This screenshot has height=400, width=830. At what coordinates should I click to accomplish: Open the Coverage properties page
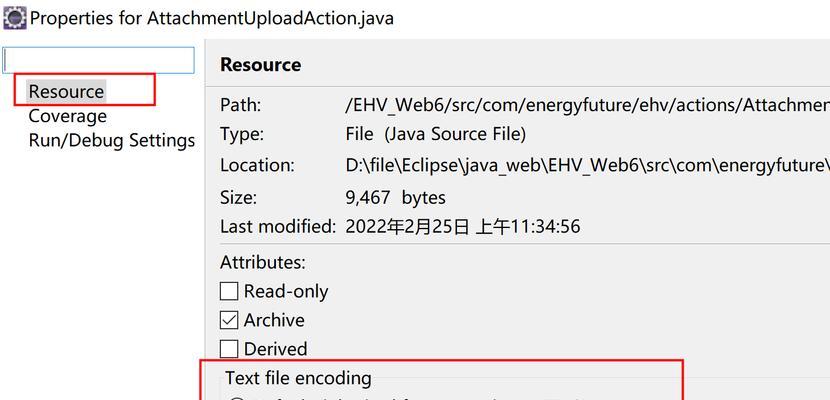(x=67, y=116)
